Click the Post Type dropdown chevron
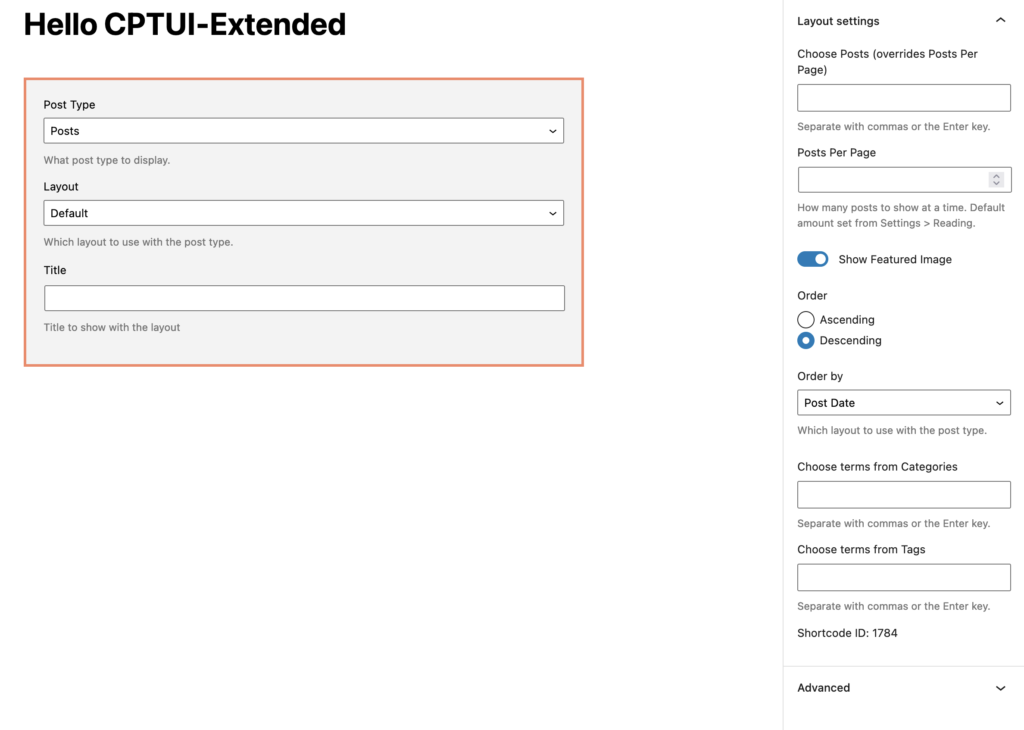Image resolution: width=1024 pixels, height=730 pixels. click(552, 130)
